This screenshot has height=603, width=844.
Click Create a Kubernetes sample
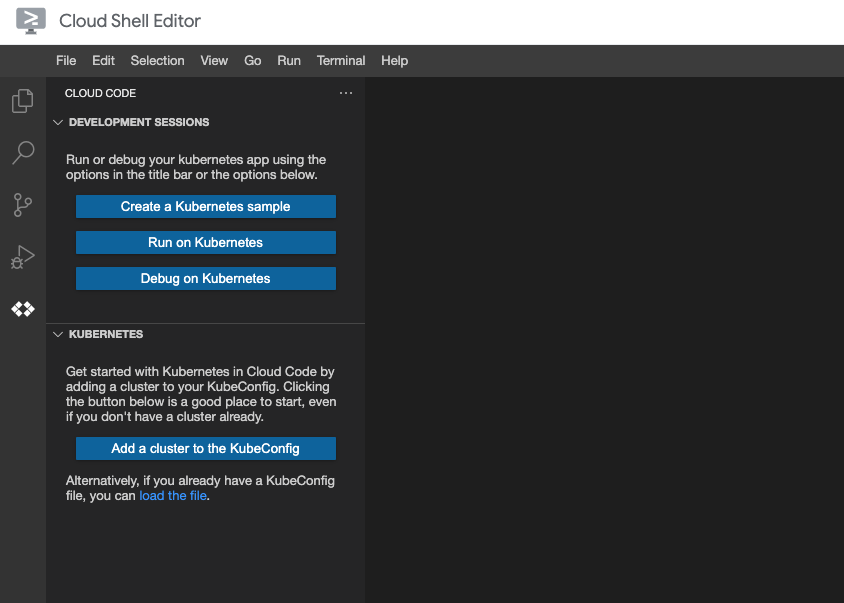[205, 206]
